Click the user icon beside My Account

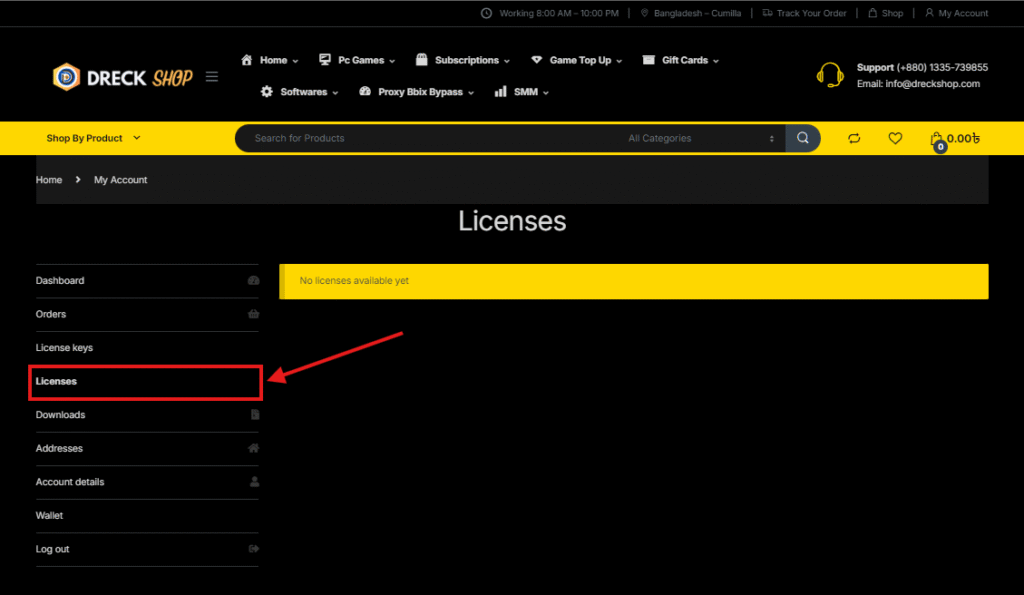coord(929,13)
